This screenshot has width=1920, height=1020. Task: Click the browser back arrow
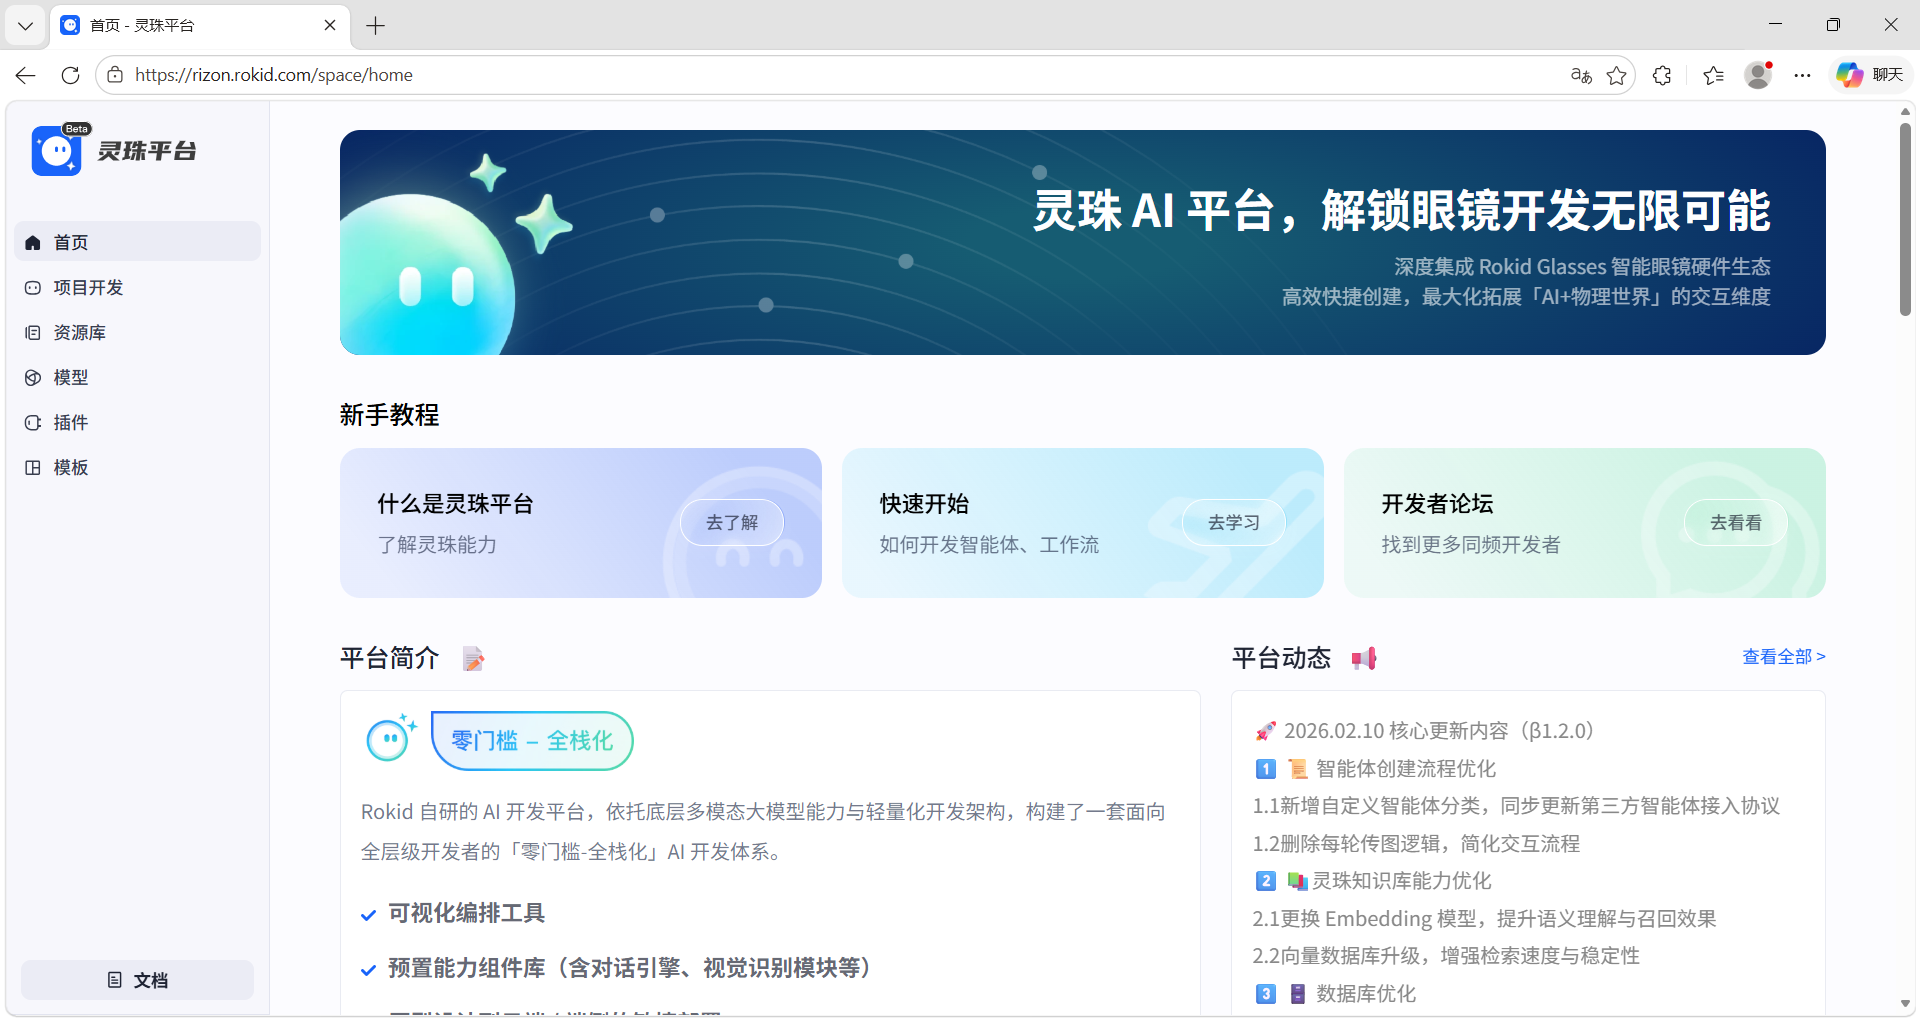click(x=26, y=75)
